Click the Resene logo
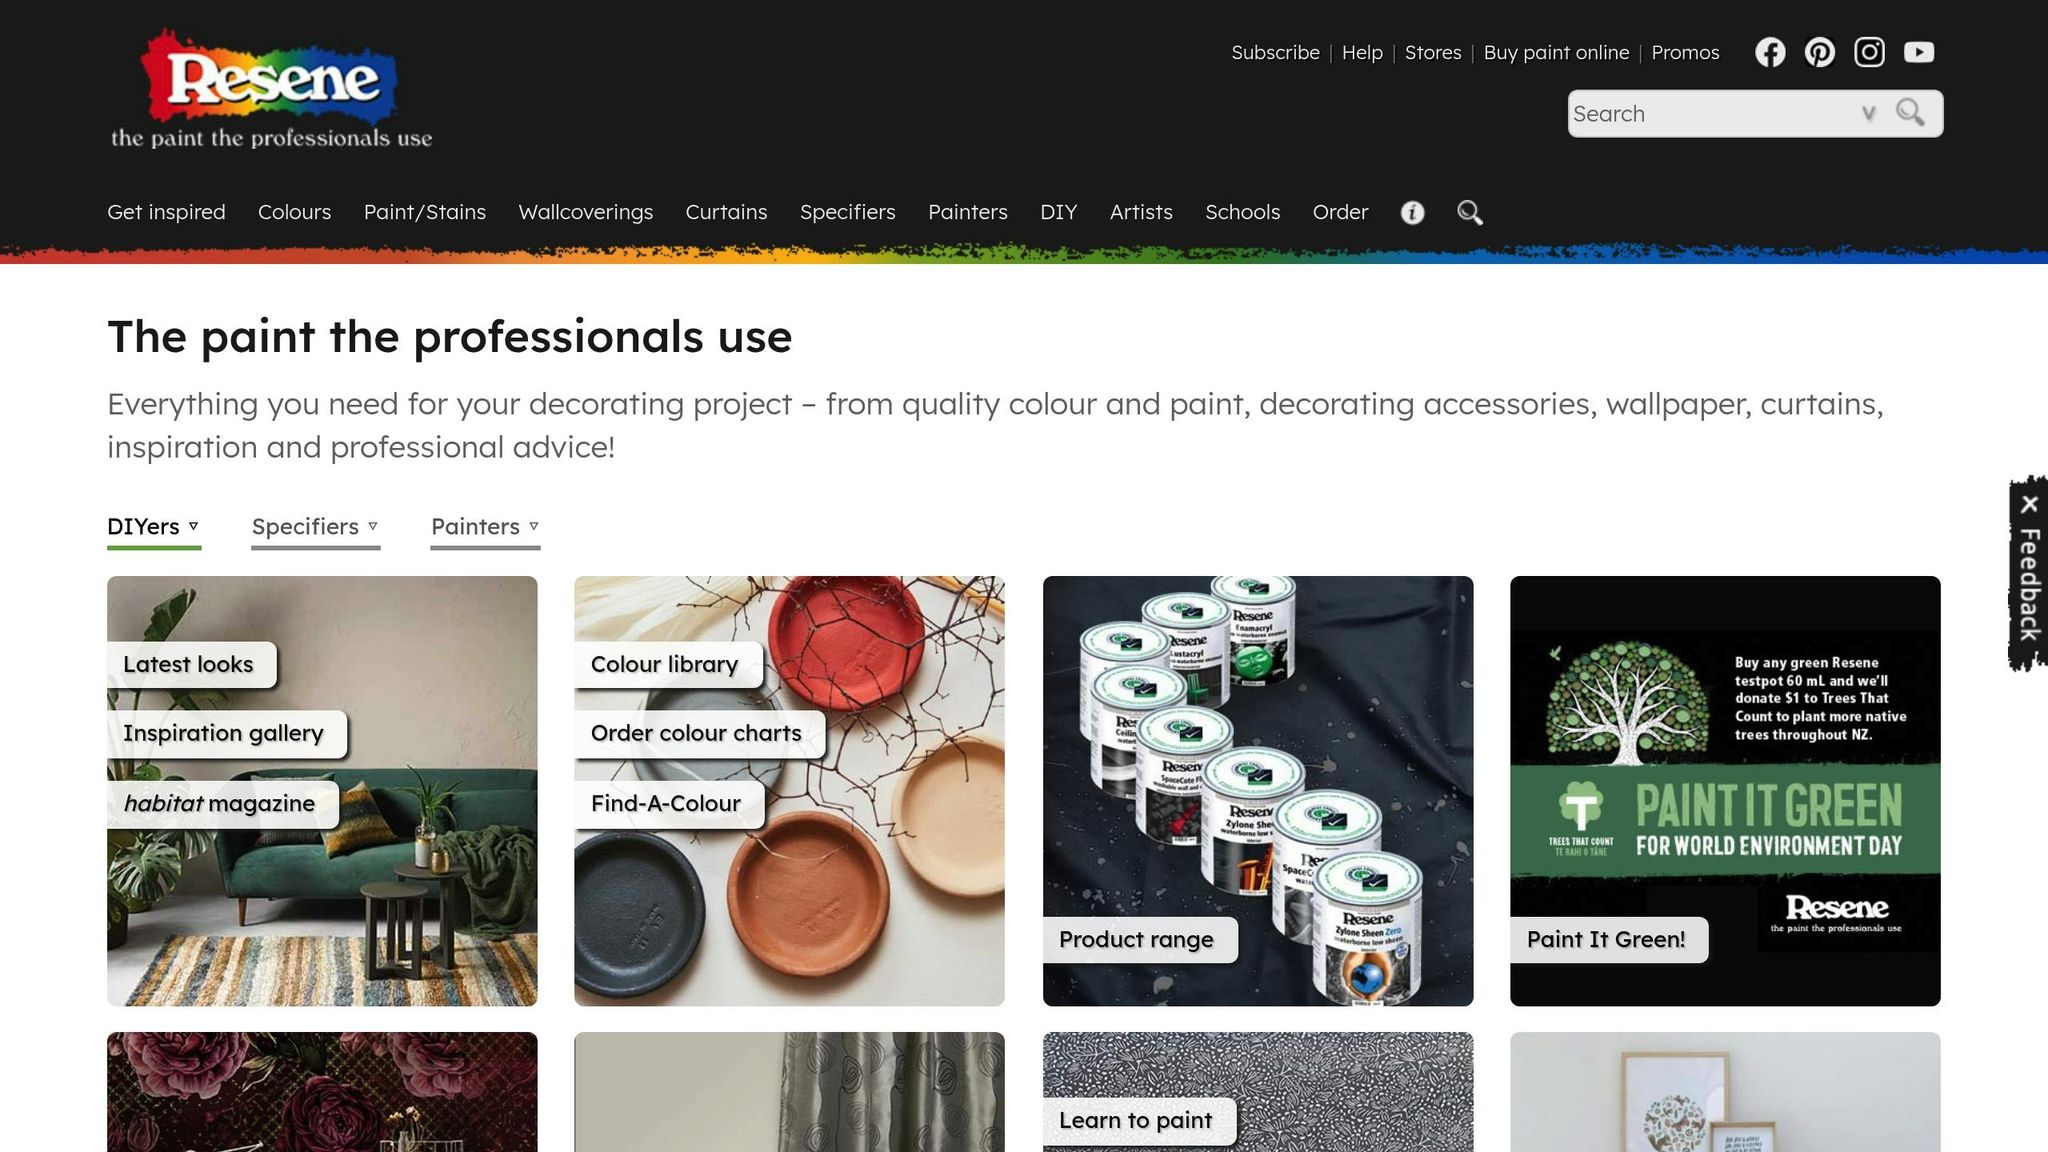Image resolution: width=2048 pixels, height=1152 pixels. click(x=271, y=89)
